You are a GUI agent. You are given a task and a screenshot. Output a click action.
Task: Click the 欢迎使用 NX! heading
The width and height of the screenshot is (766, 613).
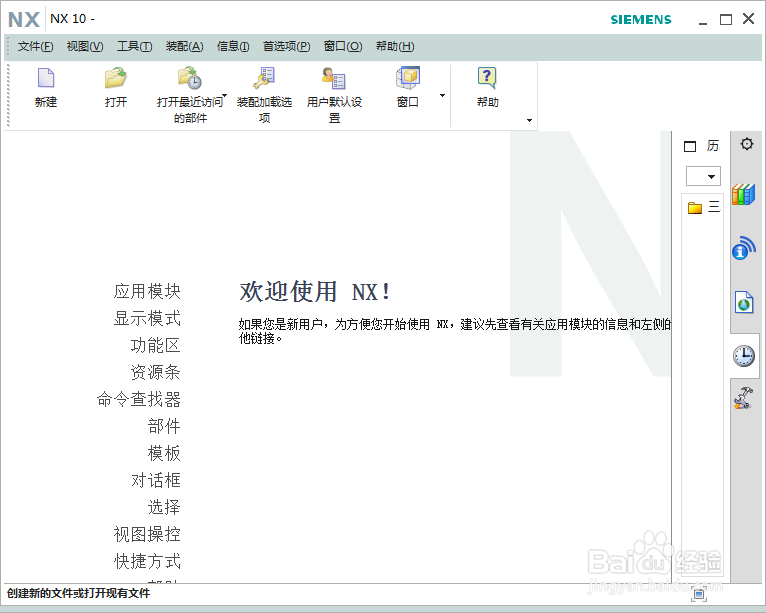coord(314,292)
